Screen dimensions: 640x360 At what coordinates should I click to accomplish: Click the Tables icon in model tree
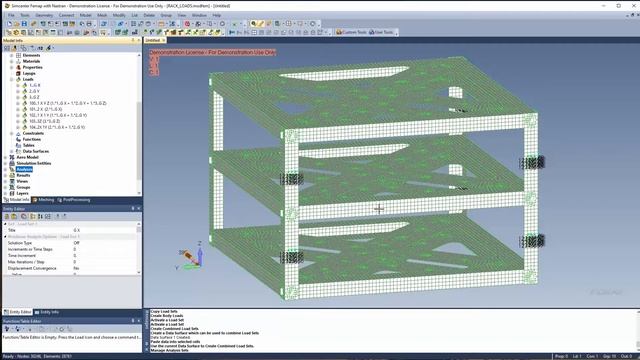click(x=18, y=145)
